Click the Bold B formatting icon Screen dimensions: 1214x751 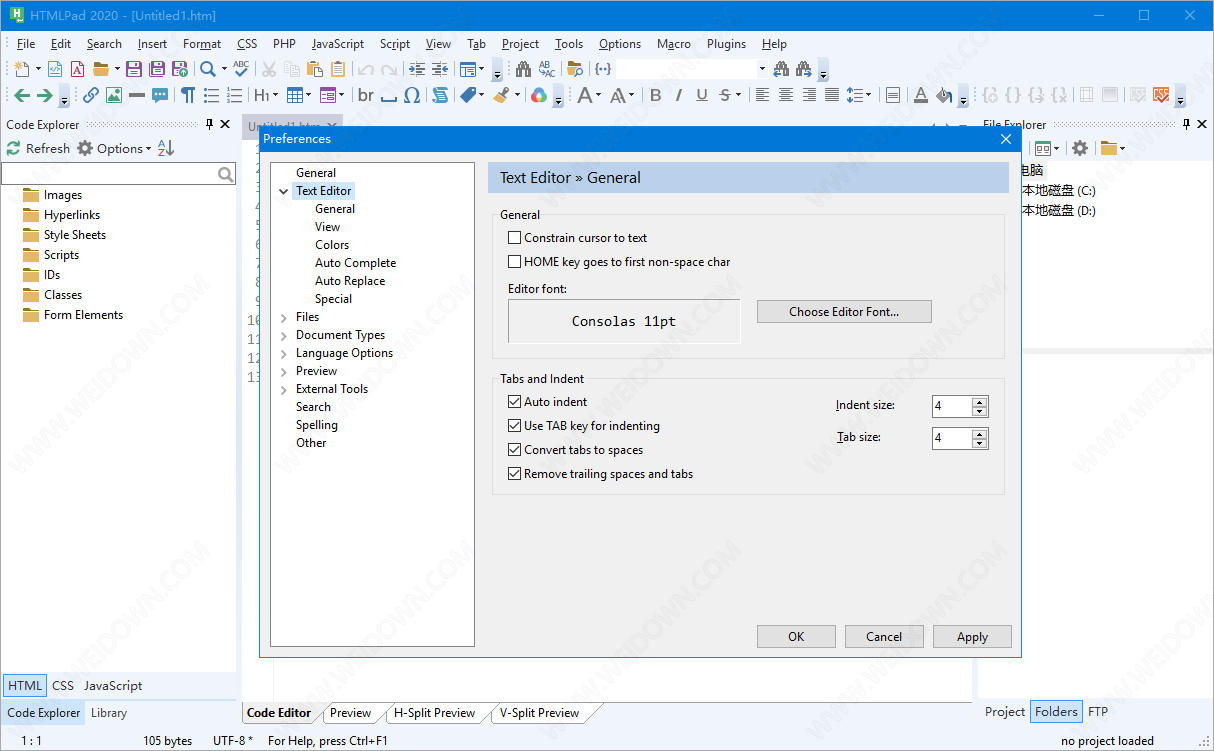[x=656, y=95]
